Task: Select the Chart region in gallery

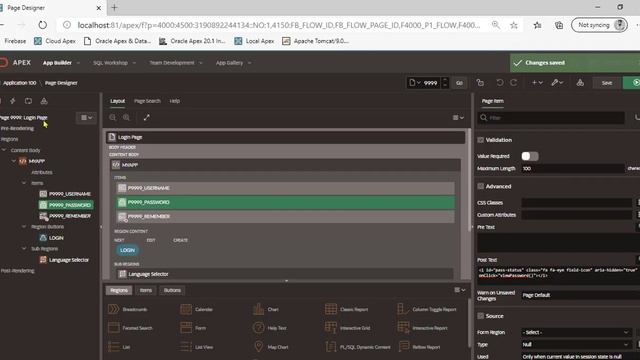Action: click(266, 309)
